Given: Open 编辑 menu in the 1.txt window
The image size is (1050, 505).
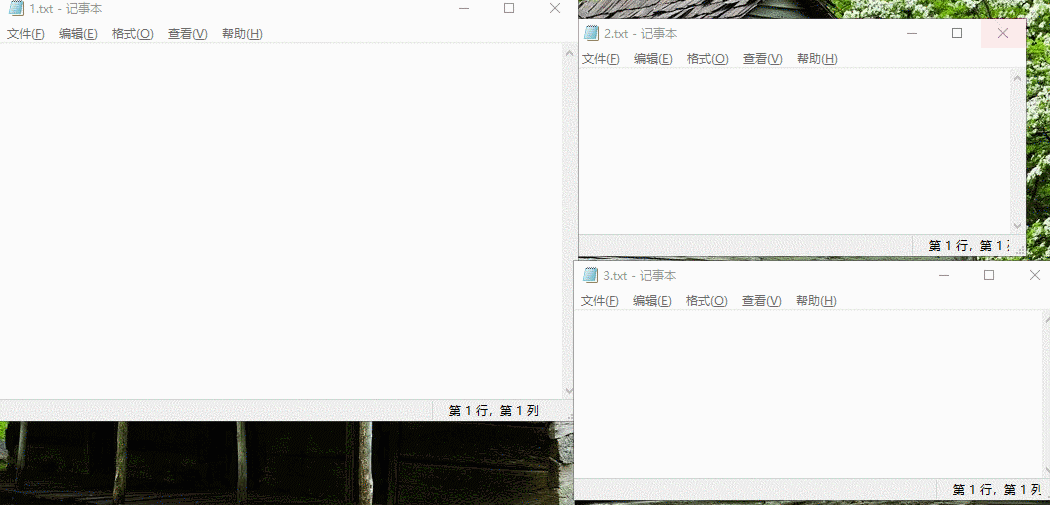Looking at the screenshot, I should coord(78,34).
